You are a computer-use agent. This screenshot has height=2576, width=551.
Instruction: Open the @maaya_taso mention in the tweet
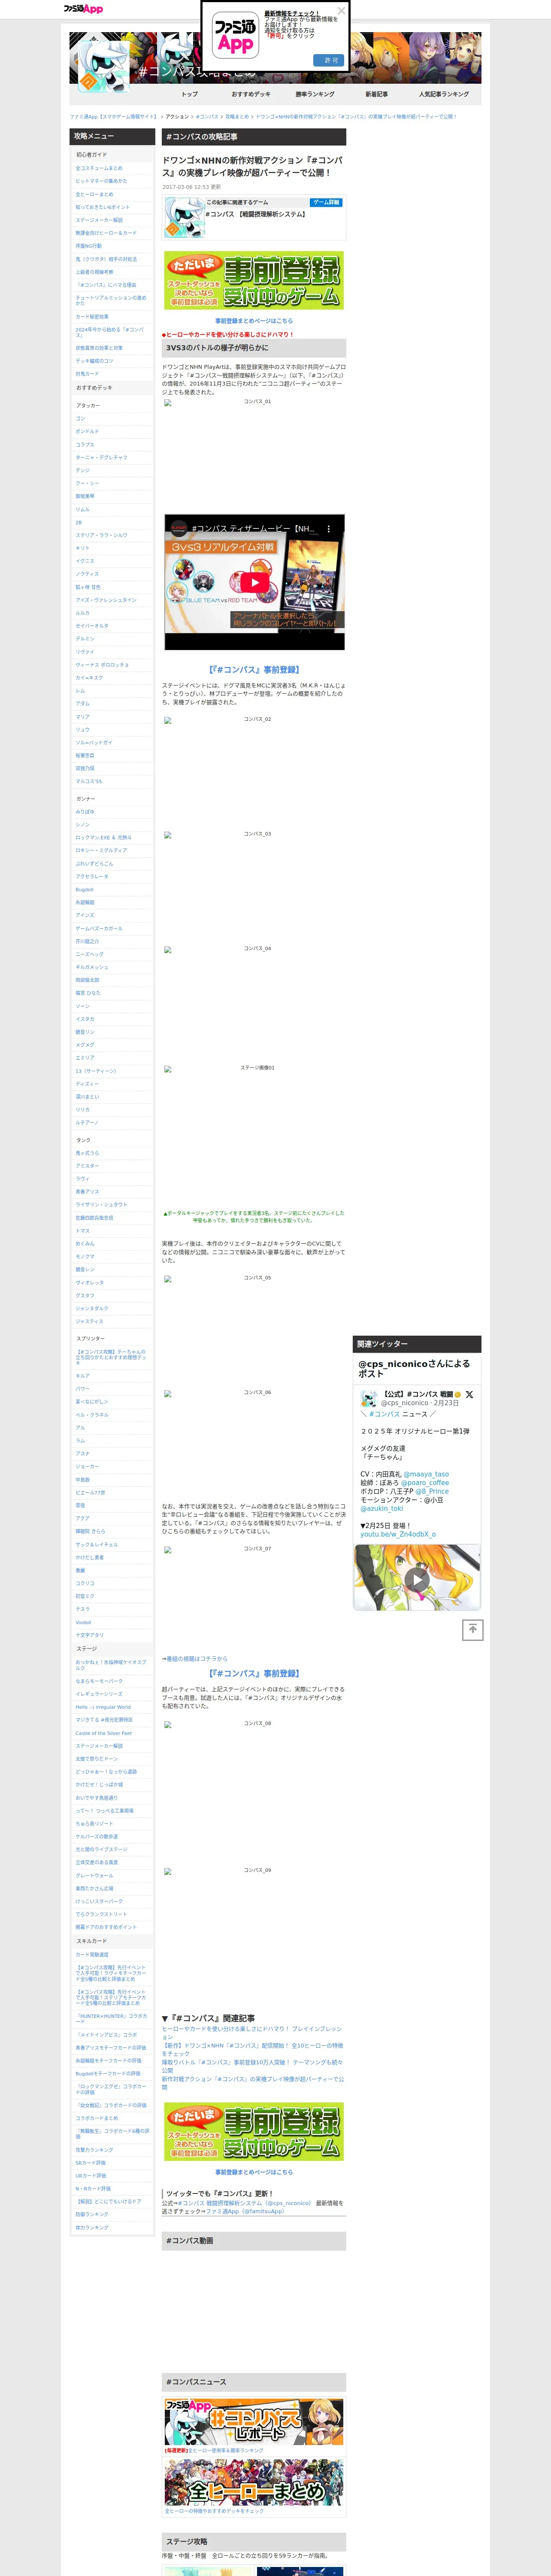tap(426, 1474)
